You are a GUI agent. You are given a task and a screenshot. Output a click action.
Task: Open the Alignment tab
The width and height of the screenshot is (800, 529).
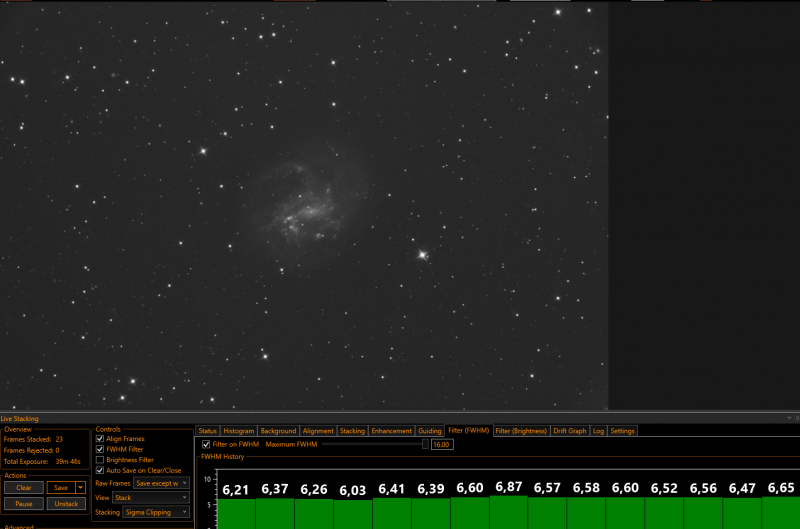click(318, 431)
